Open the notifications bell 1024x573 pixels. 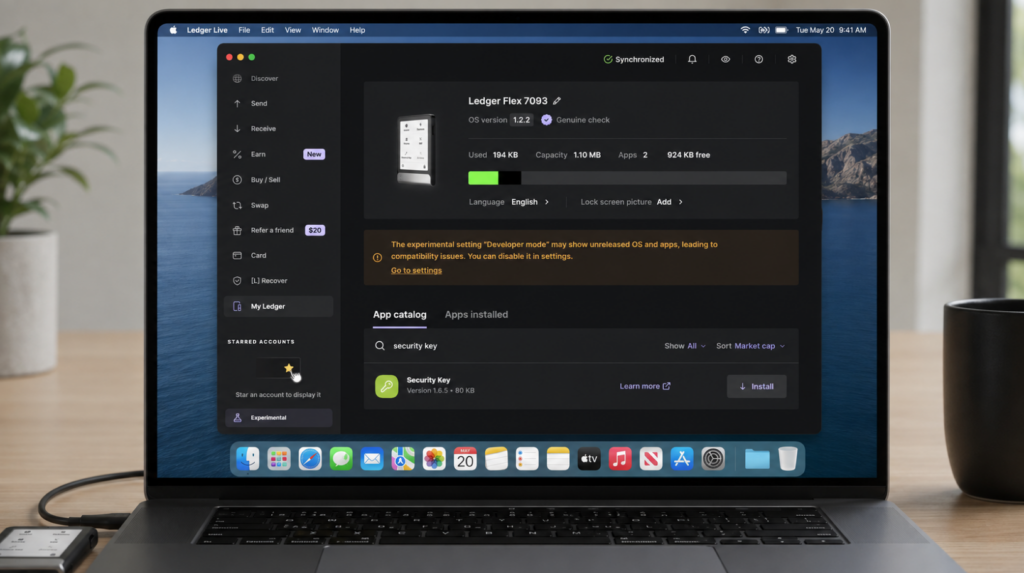[x=692, y=59]
